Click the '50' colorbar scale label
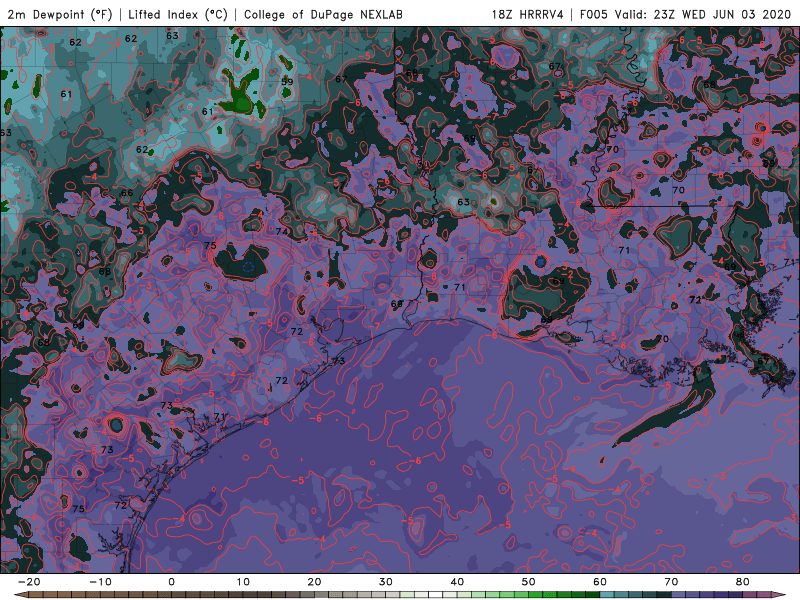Viewport: 800px width, 600px height. (x=529, y=582)
